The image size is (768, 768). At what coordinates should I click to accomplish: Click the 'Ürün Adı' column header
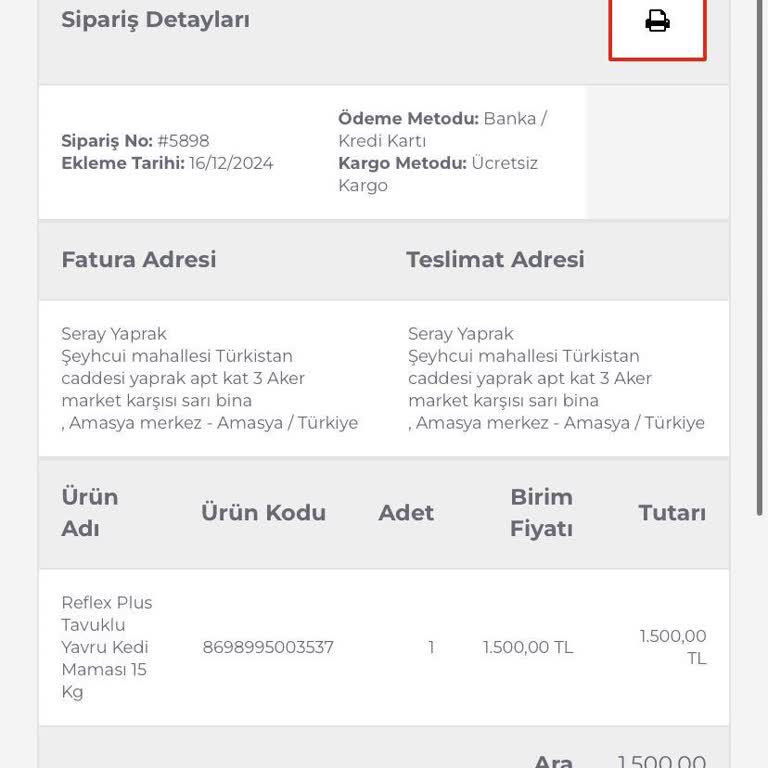click(x=90, y=513)
